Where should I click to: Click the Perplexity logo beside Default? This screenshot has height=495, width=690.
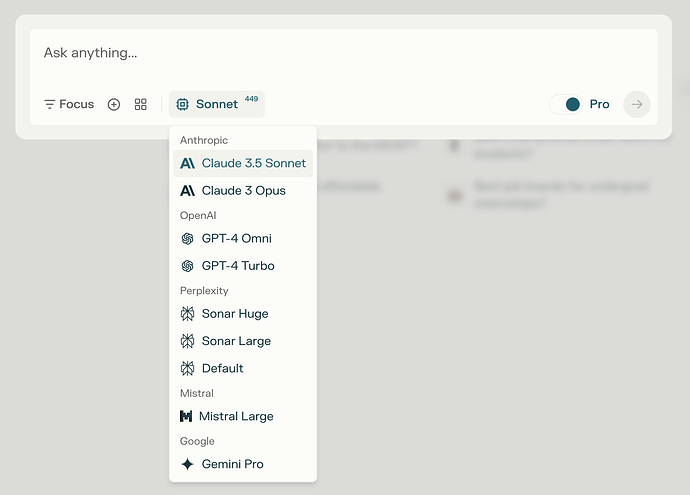coord(187,368)
